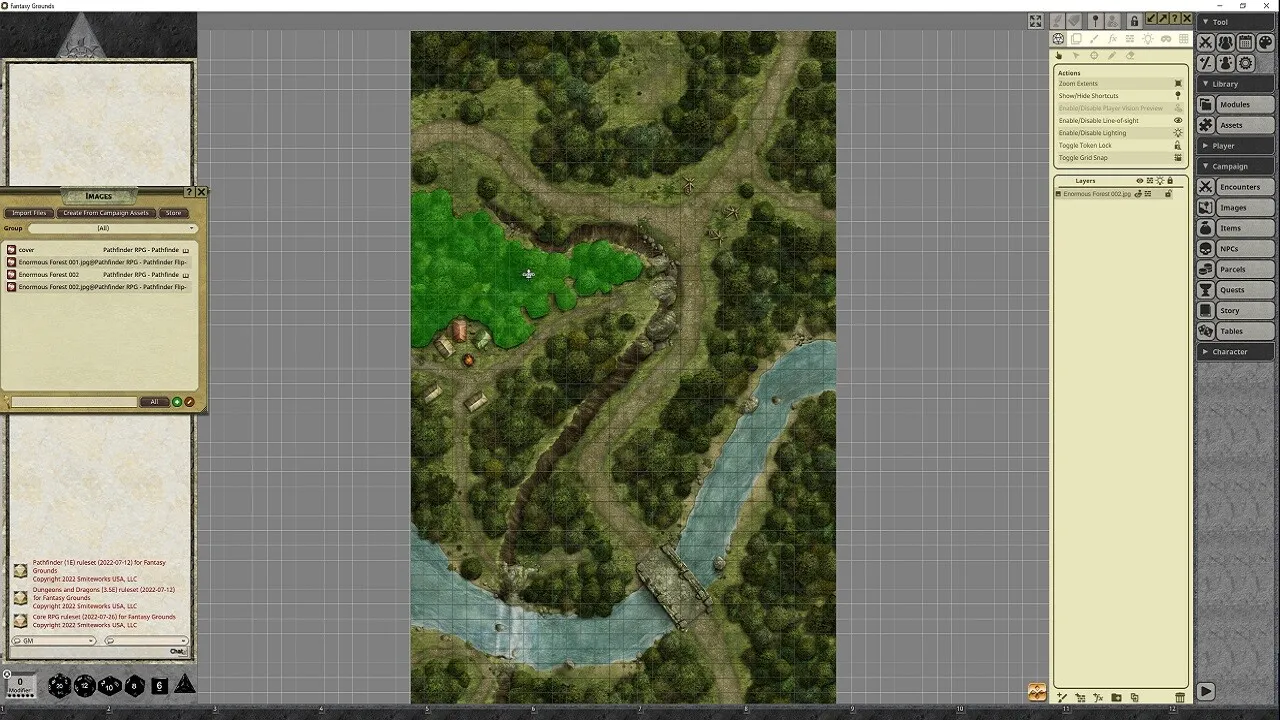The height and width of the screenshot is (720, 1280).
Task: Select the hand interact cursor tool
Action: 1059,56
